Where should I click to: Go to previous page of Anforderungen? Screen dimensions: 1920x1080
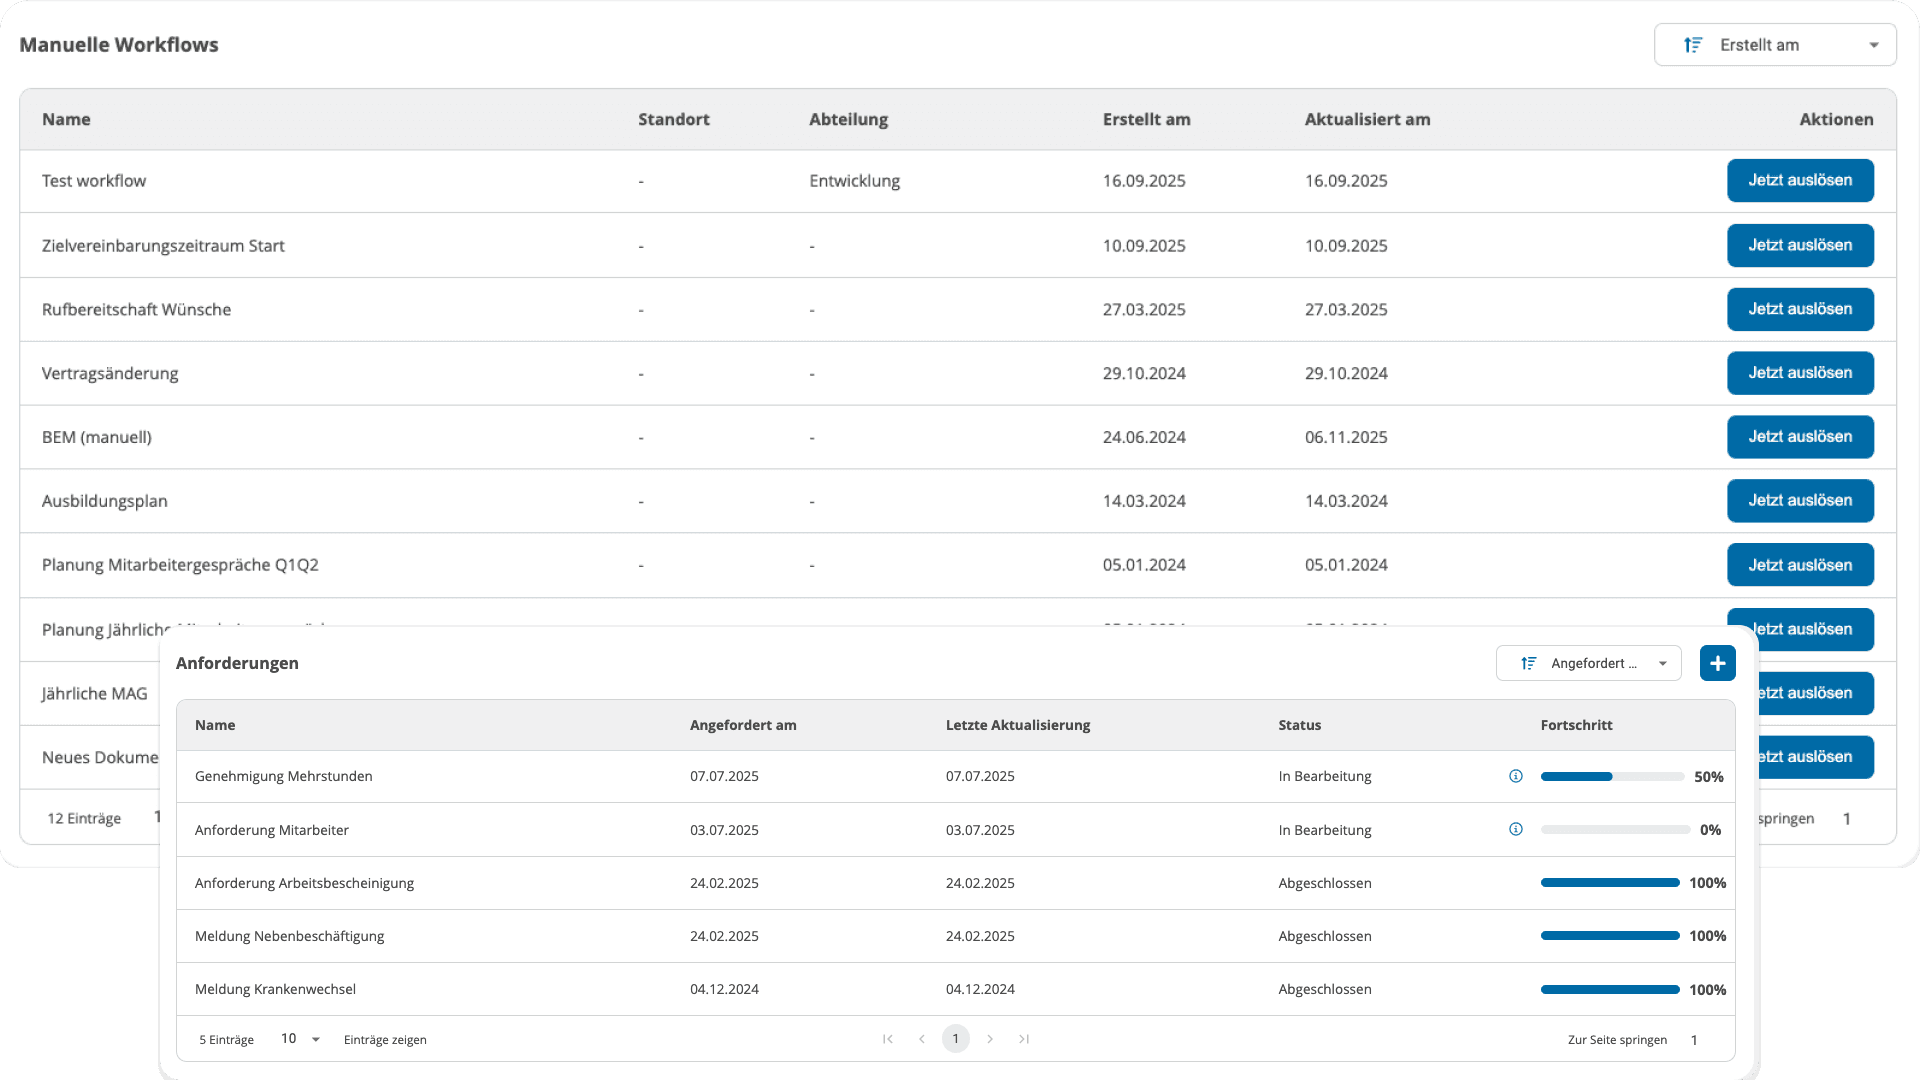coord(921,1039)
